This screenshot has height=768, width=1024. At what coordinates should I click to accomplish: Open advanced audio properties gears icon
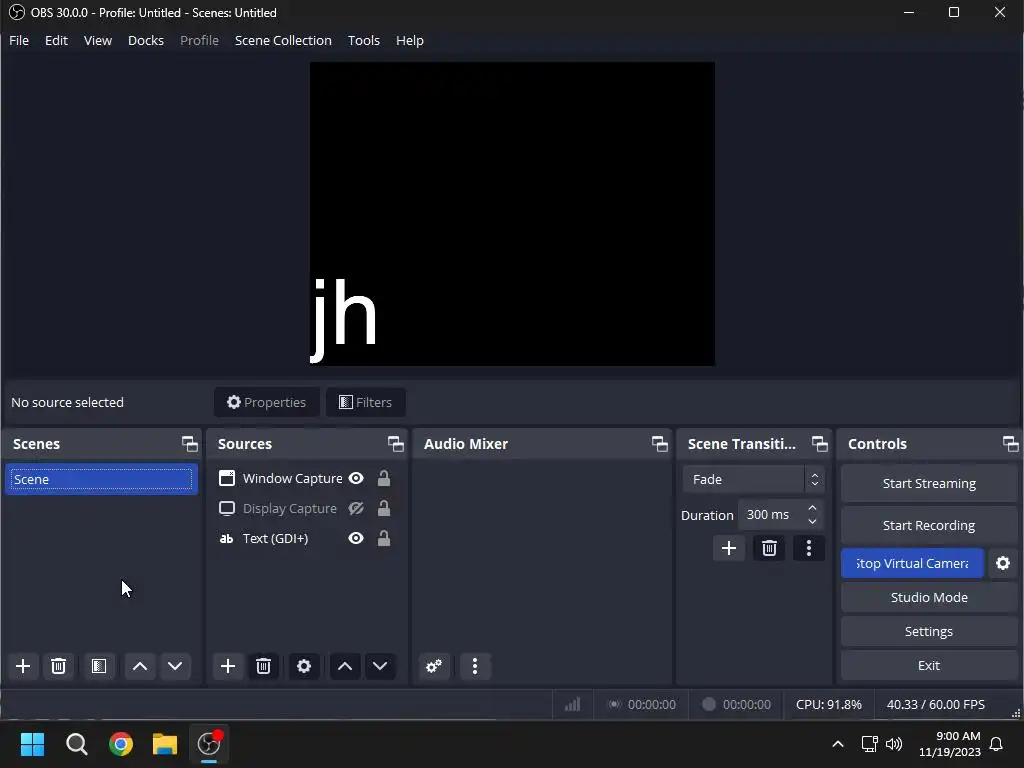tap(434, 666)
